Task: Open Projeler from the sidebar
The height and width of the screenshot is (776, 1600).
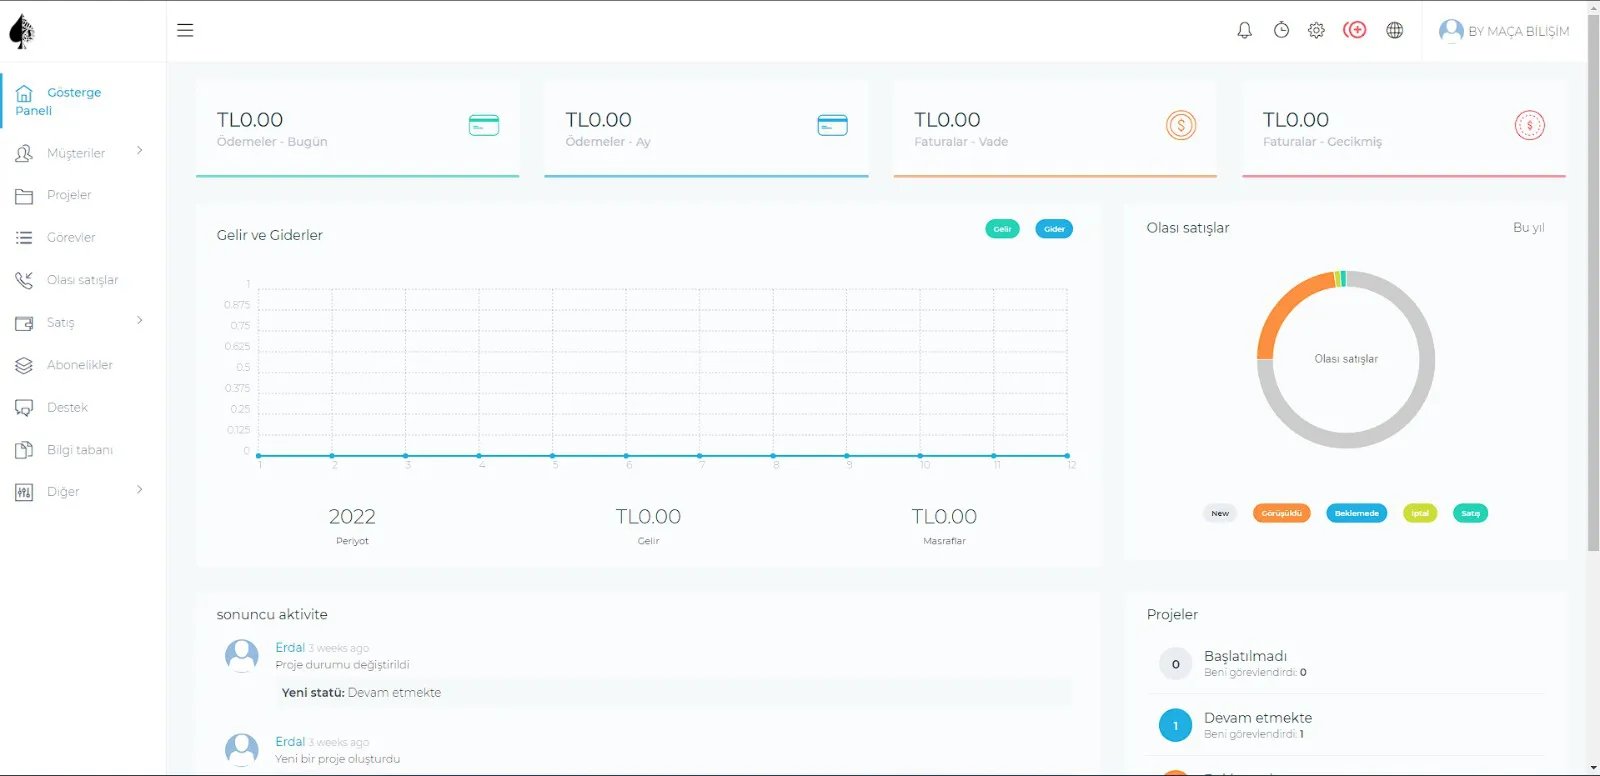Action: pyautogui.click(x=68, y=195)
